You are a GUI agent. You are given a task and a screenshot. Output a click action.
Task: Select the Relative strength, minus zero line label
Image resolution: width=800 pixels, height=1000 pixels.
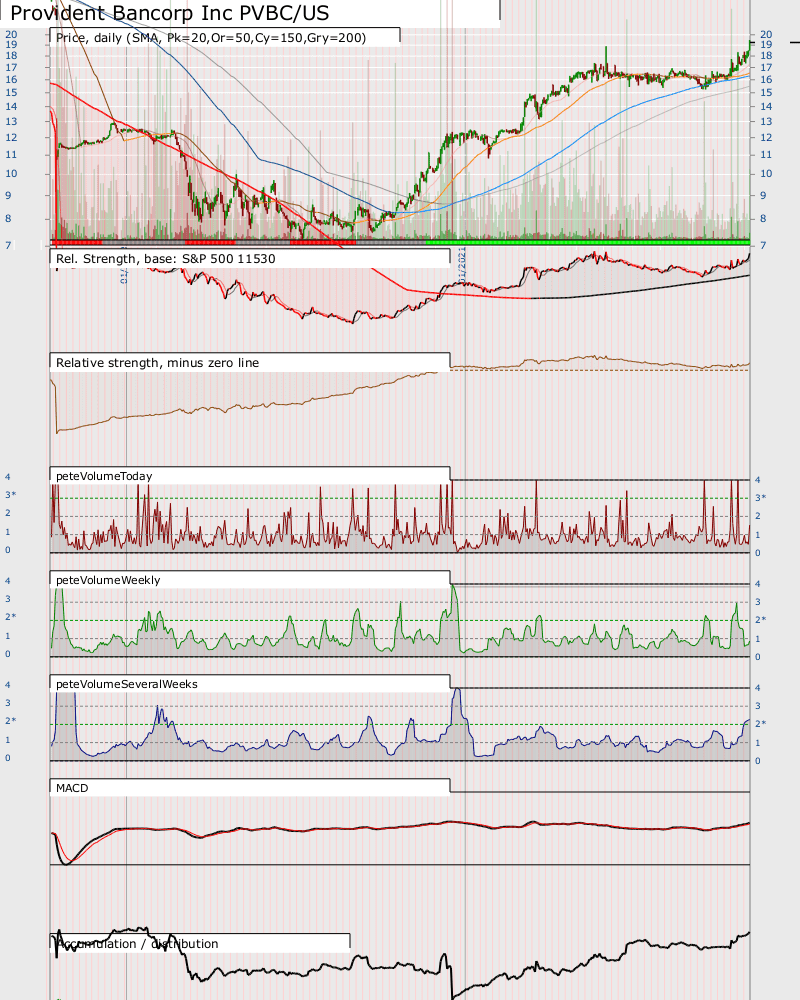[158, 363]
